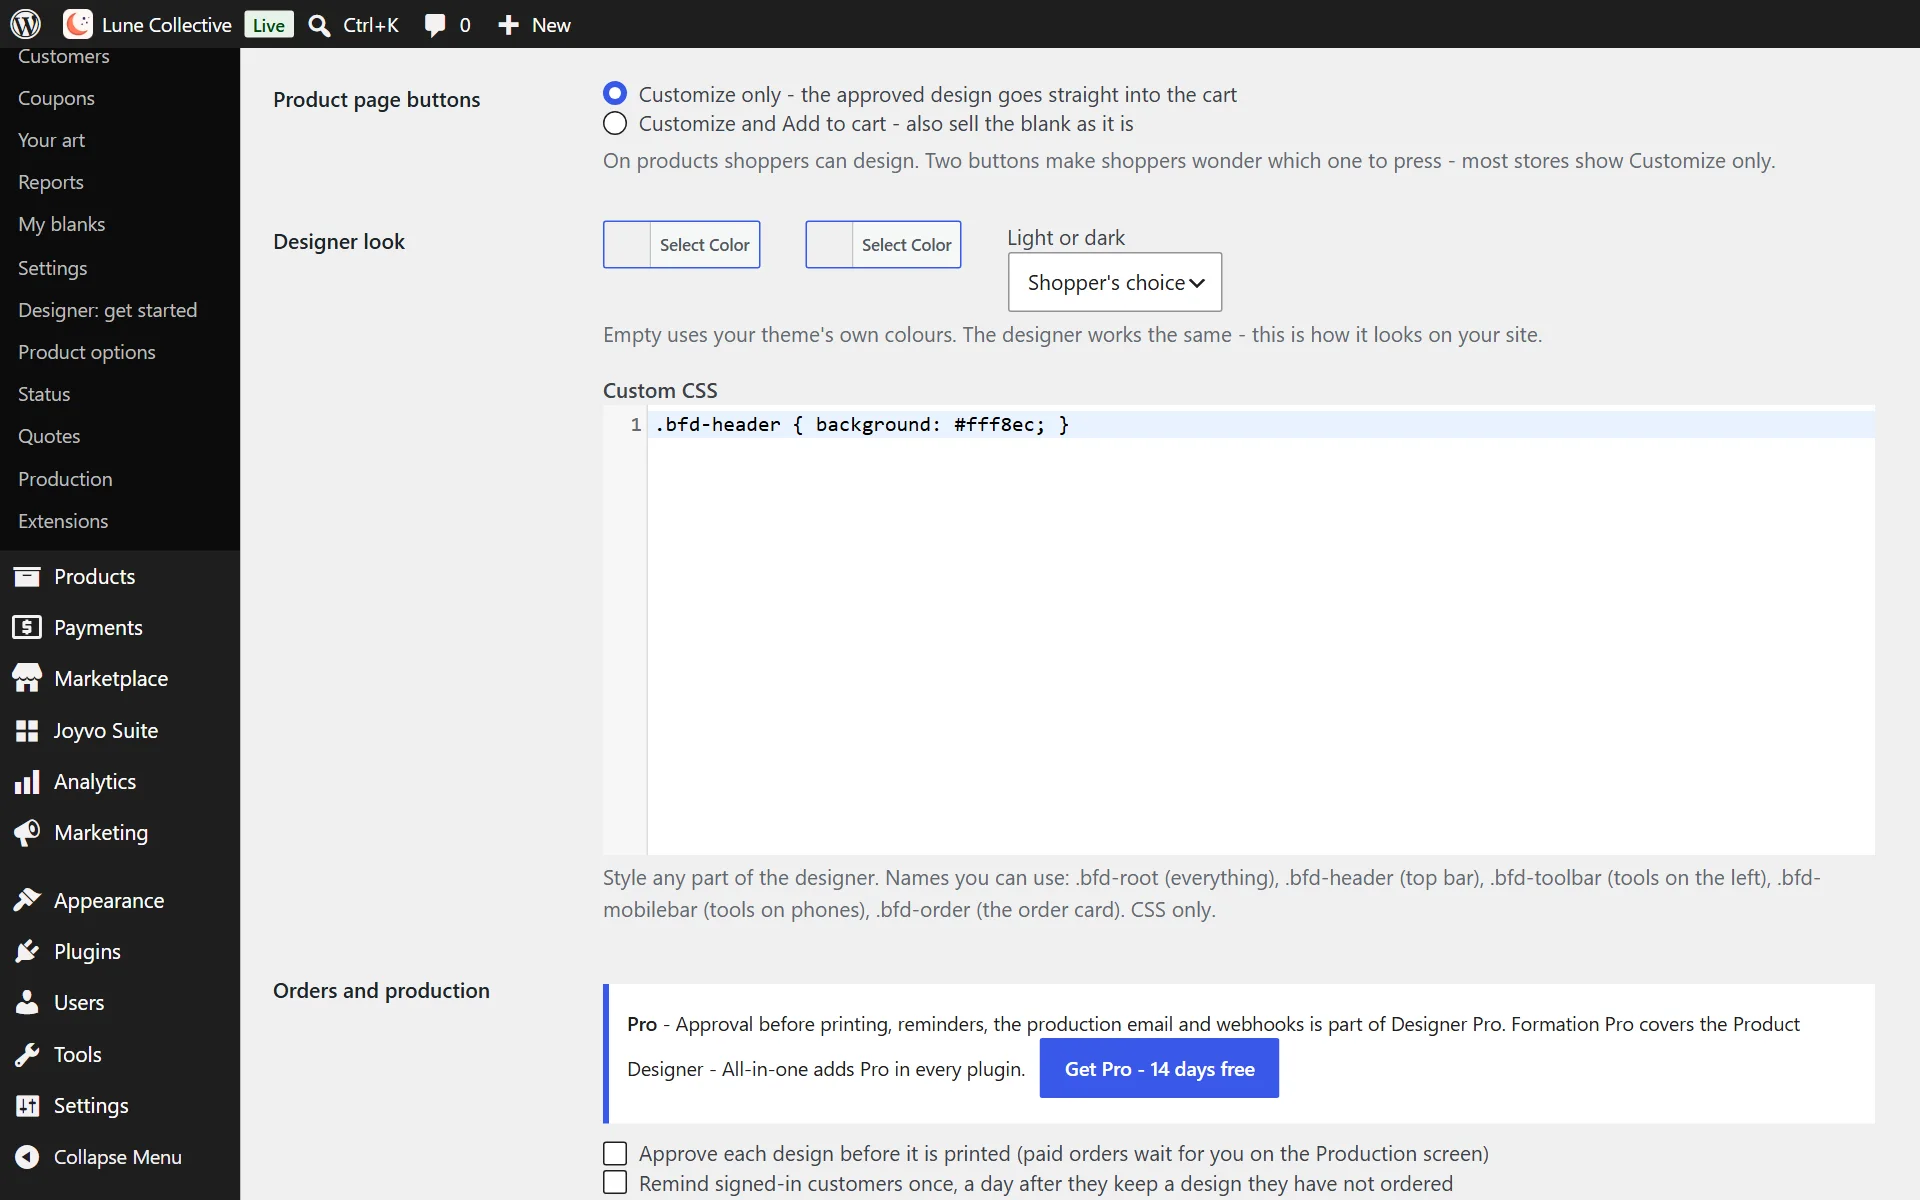Click the Users person icon

[27, 1002]
